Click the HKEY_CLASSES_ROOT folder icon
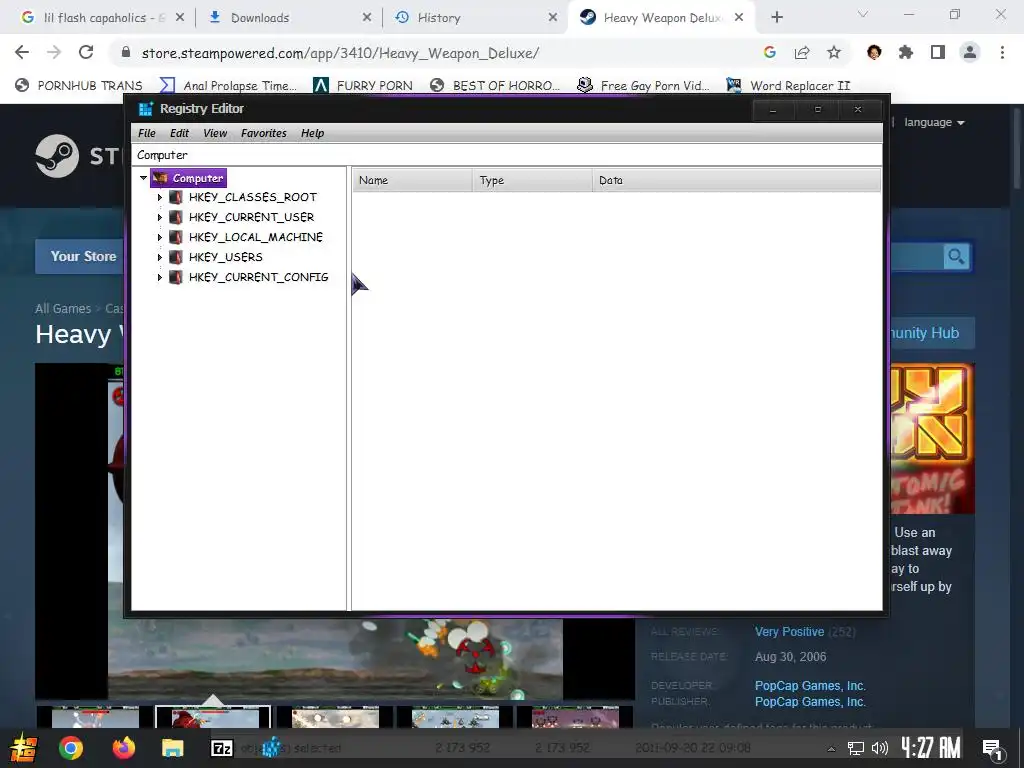The width and height of the screenshot is (1024, 768). click(176, 197)
